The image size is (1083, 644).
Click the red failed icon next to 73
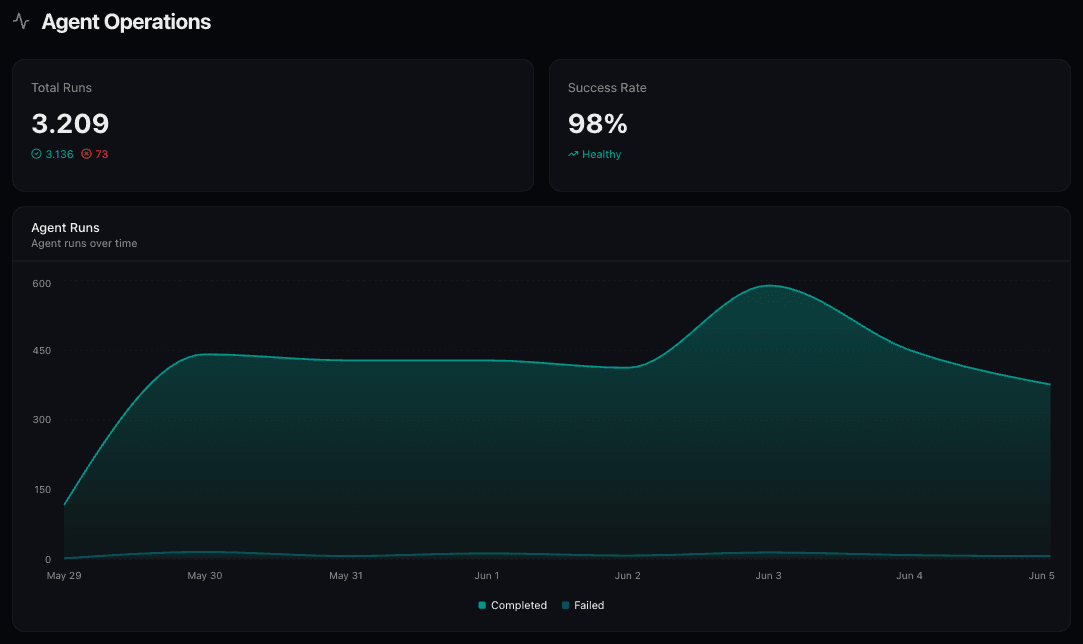(x=86, y=154)
